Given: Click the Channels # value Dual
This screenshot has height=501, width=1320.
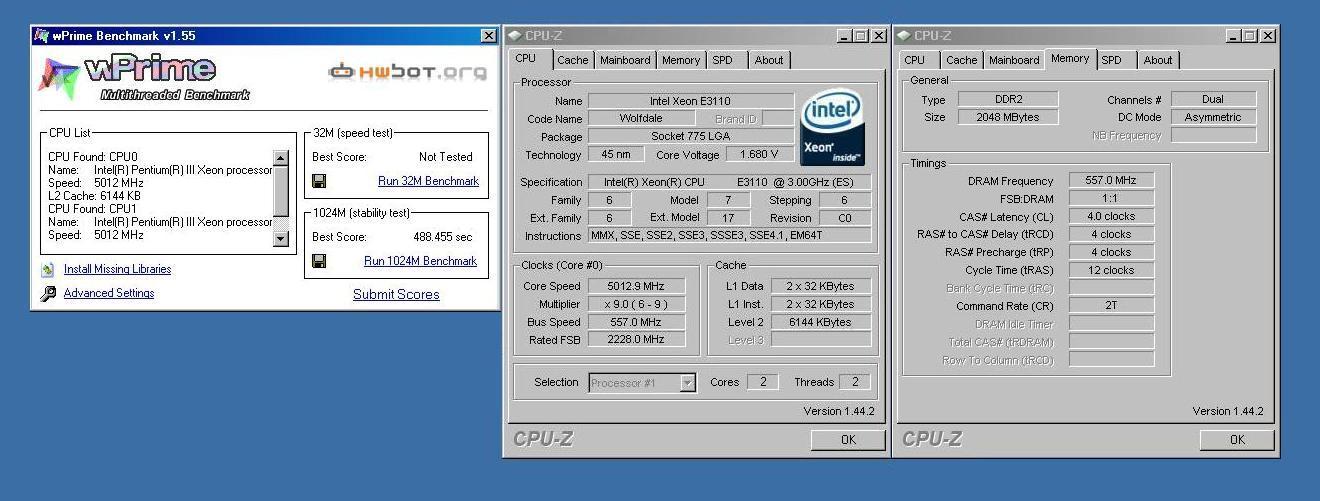Looking at the screenshot, I should pyautogui.click(x=1214, y=99).
